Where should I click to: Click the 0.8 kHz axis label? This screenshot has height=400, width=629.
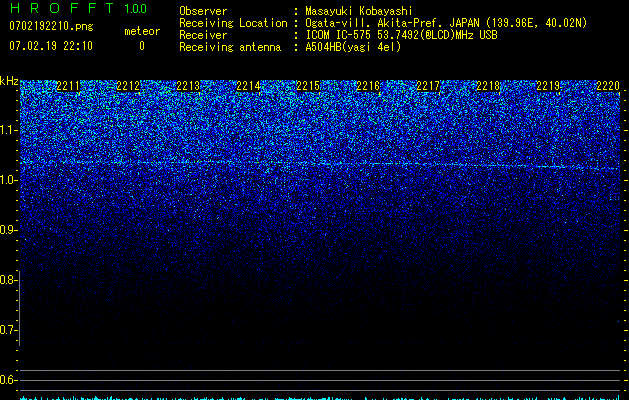pyautogui.click(x=8, y=280)
